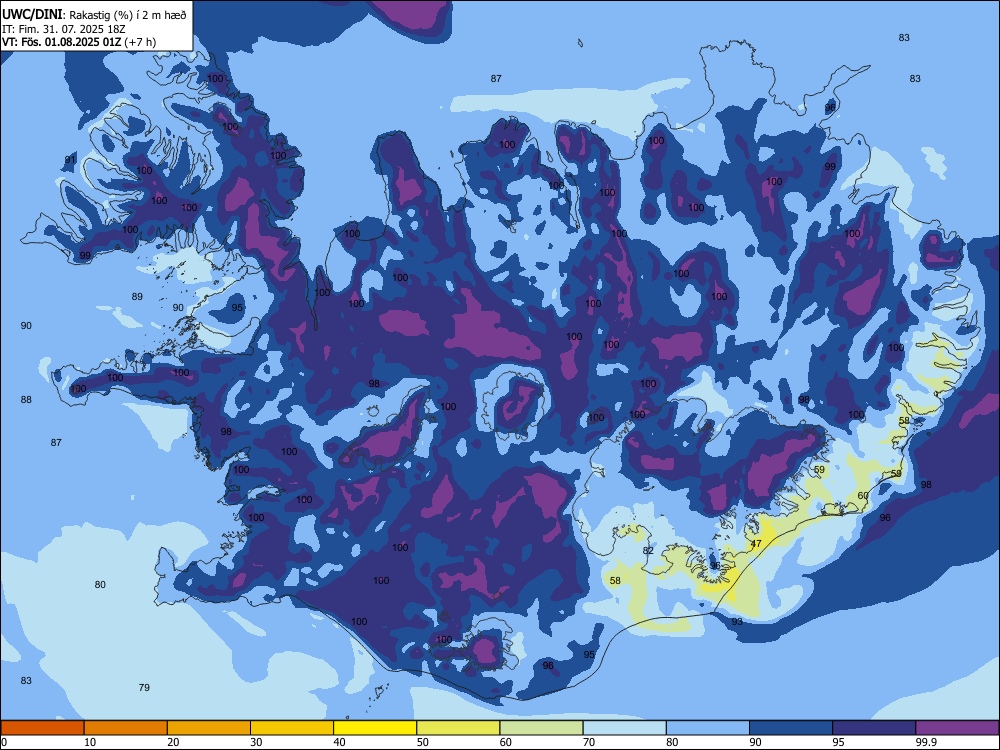The image size is (1000, 750).
Task: Click the 10 legend scale label
Action: (90, 742)
